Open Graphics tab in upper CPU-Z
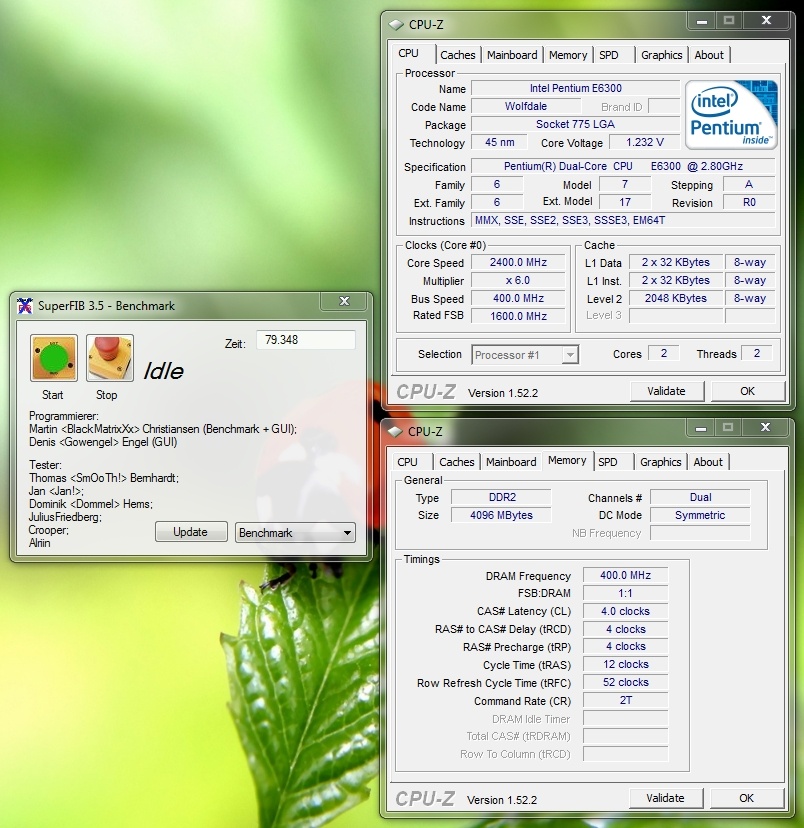Viewport: 804px width, 828px height. (661, 55)
